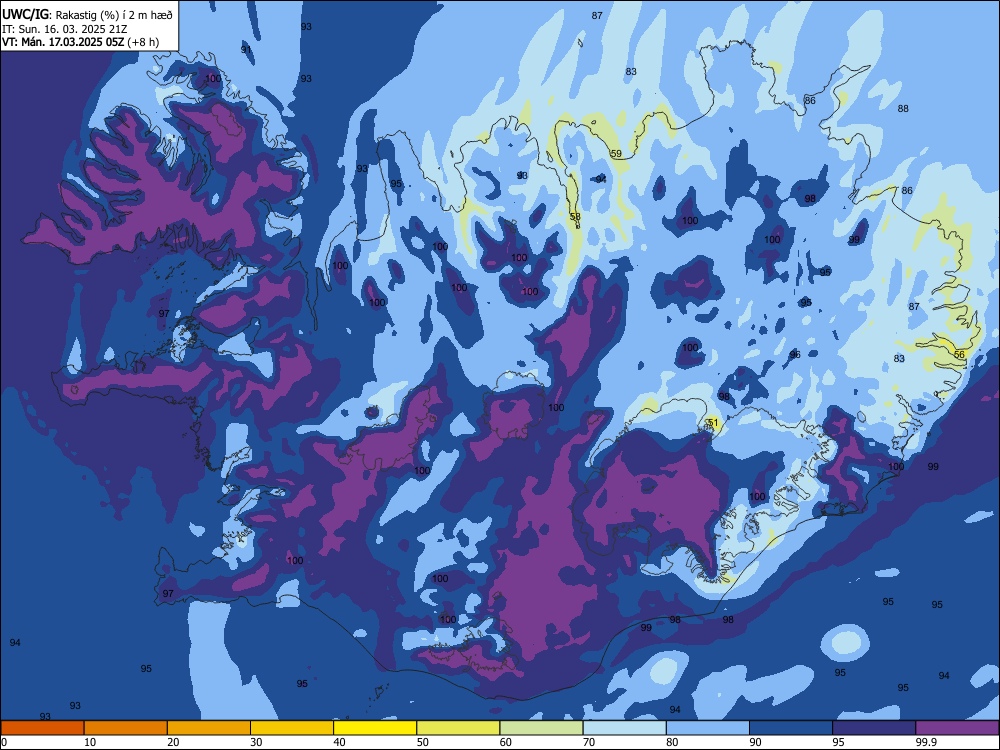Select the 20–30 legend color segment
This screenshot has height=750, width=1000.
[x=209, y=728]
